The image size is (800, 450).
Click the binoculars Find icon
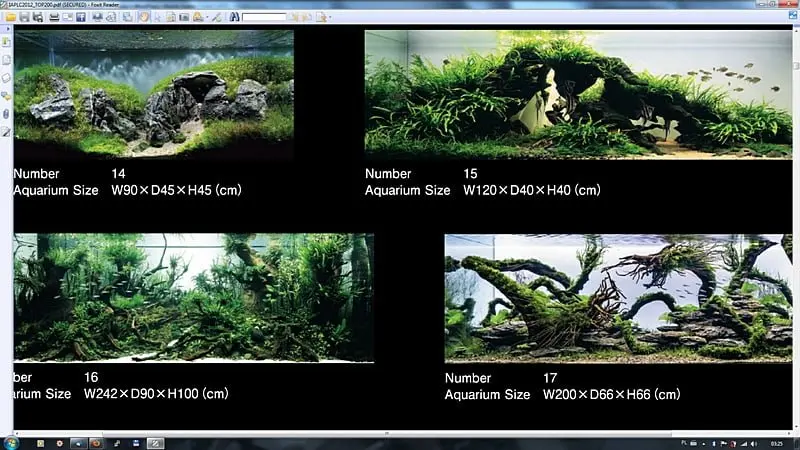click(x=234, y=17)
